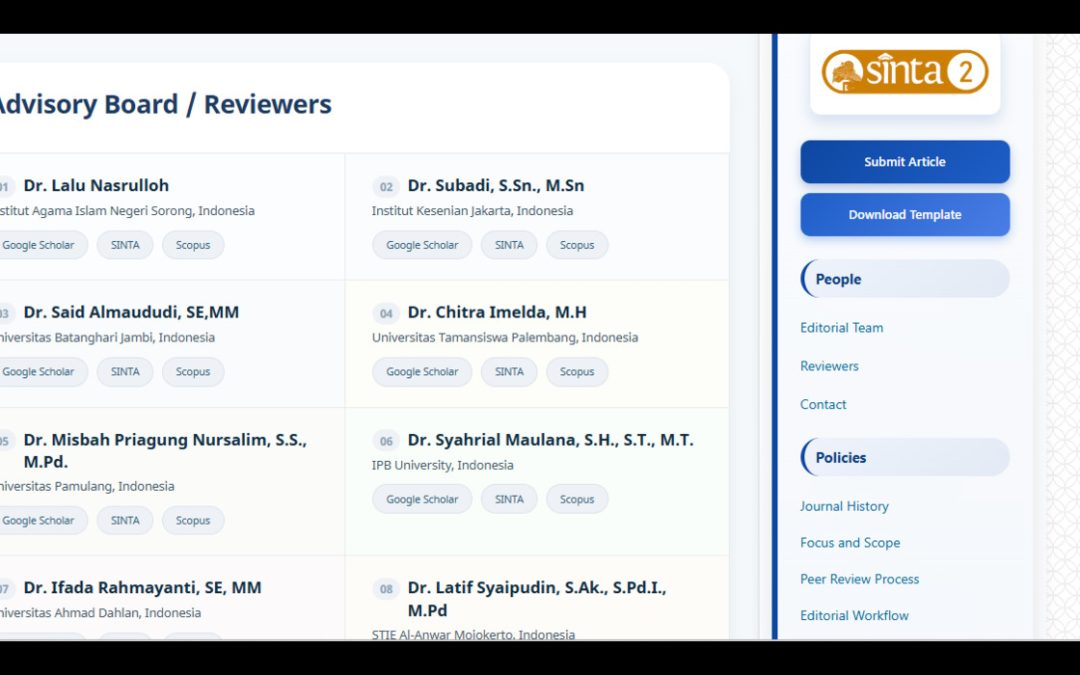Screen dimensions: 1080x675
Task: Open the Focus and Scope link
Action: coord(850,543)
